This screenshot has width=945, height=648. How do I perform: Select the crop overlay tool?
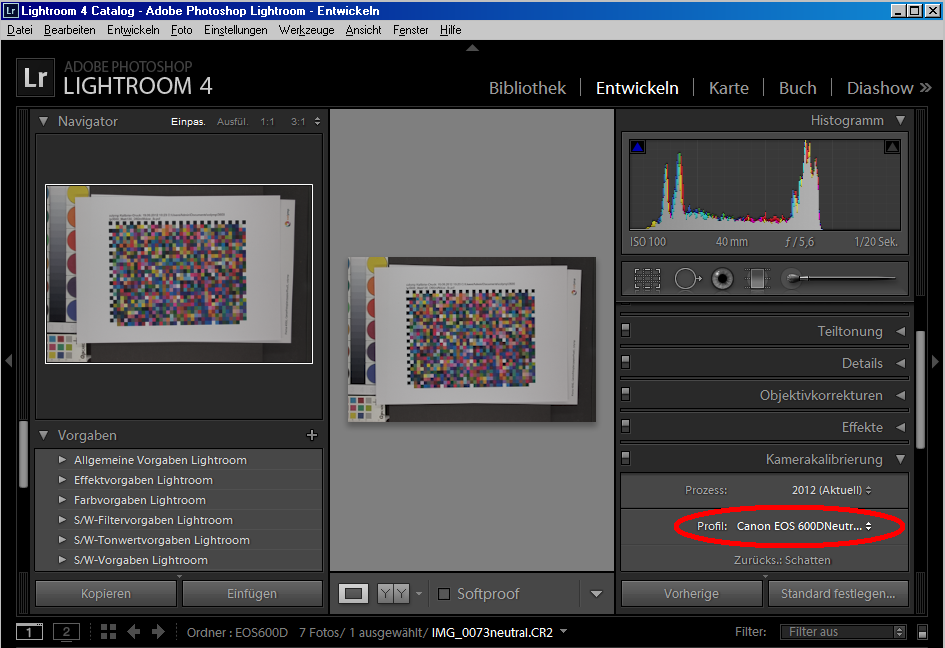tap(648, 279)
